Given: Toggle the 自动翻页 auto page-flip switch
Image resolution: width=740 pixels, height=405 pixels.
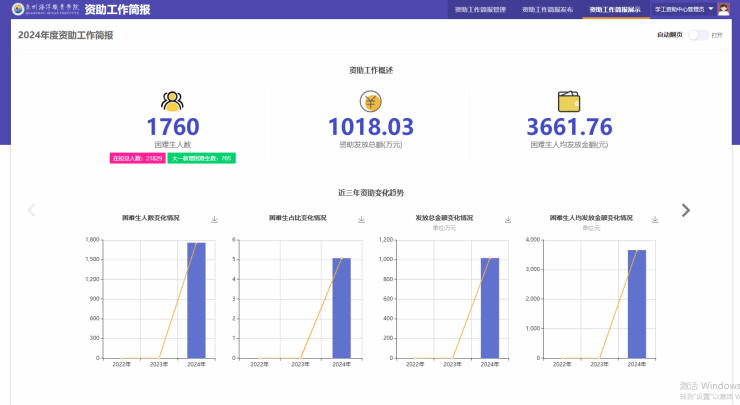Looking at the screenshot, I should click(697, 35).
